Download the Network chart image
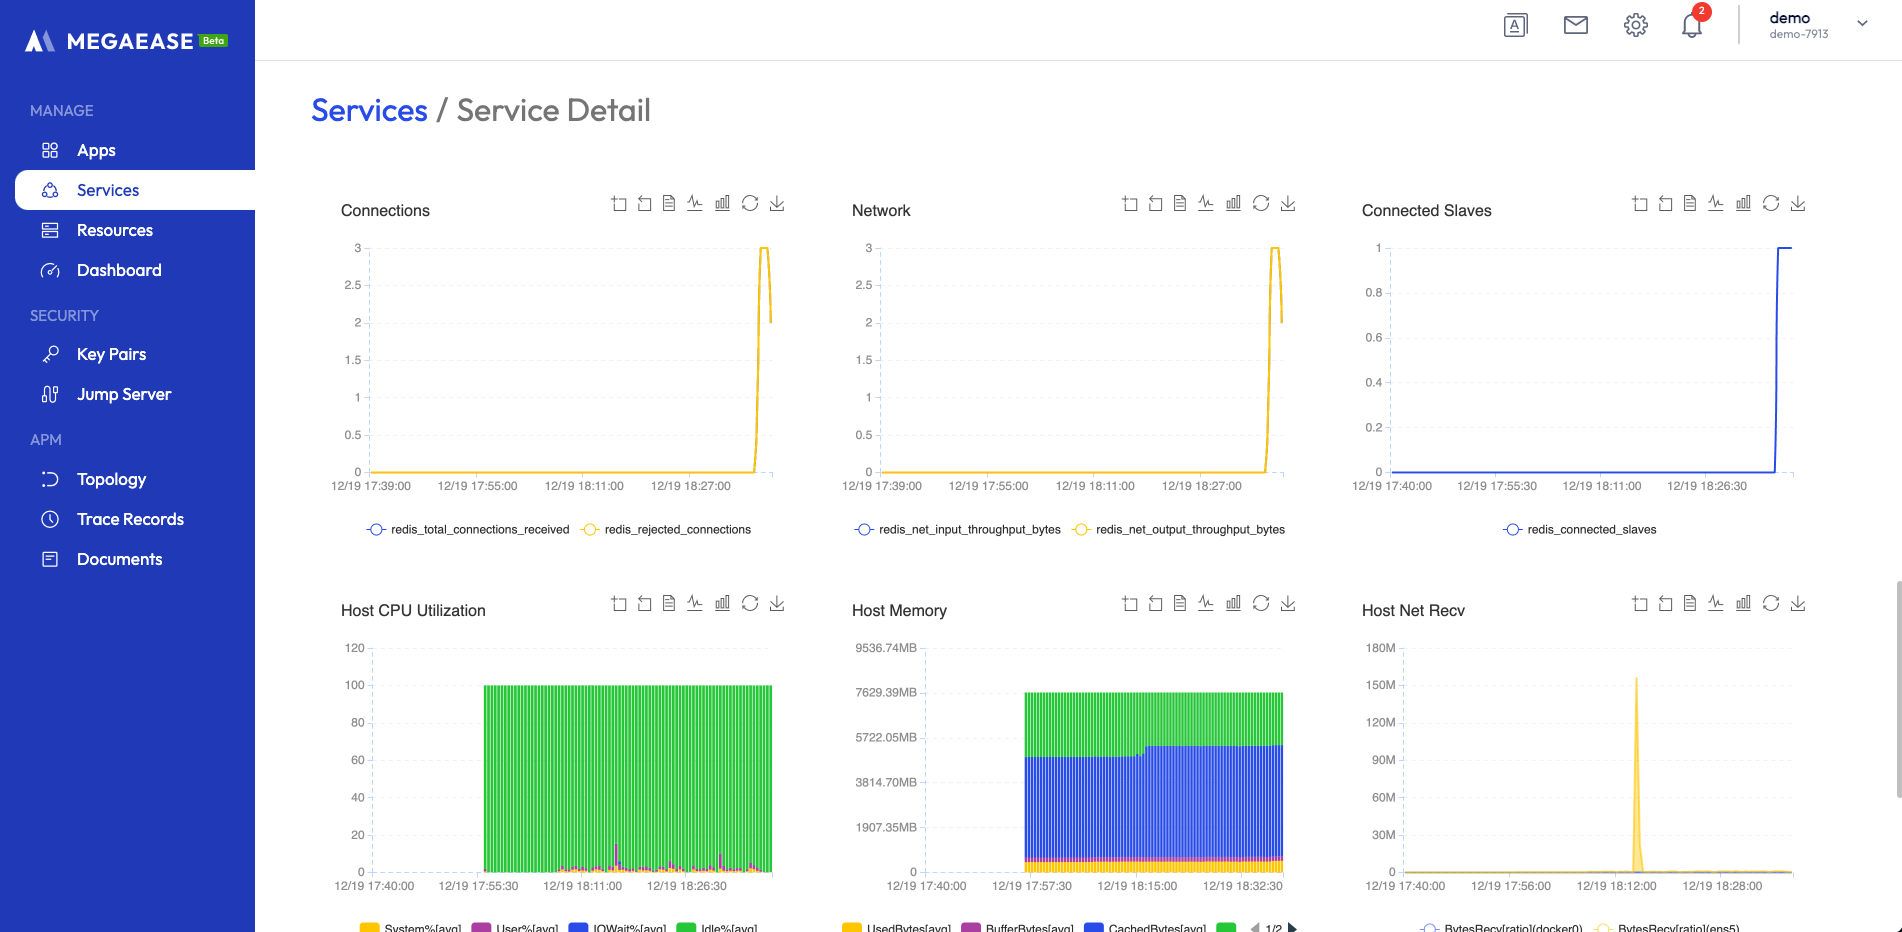Screen dimensions: 1902x932 click(1288, 203)
